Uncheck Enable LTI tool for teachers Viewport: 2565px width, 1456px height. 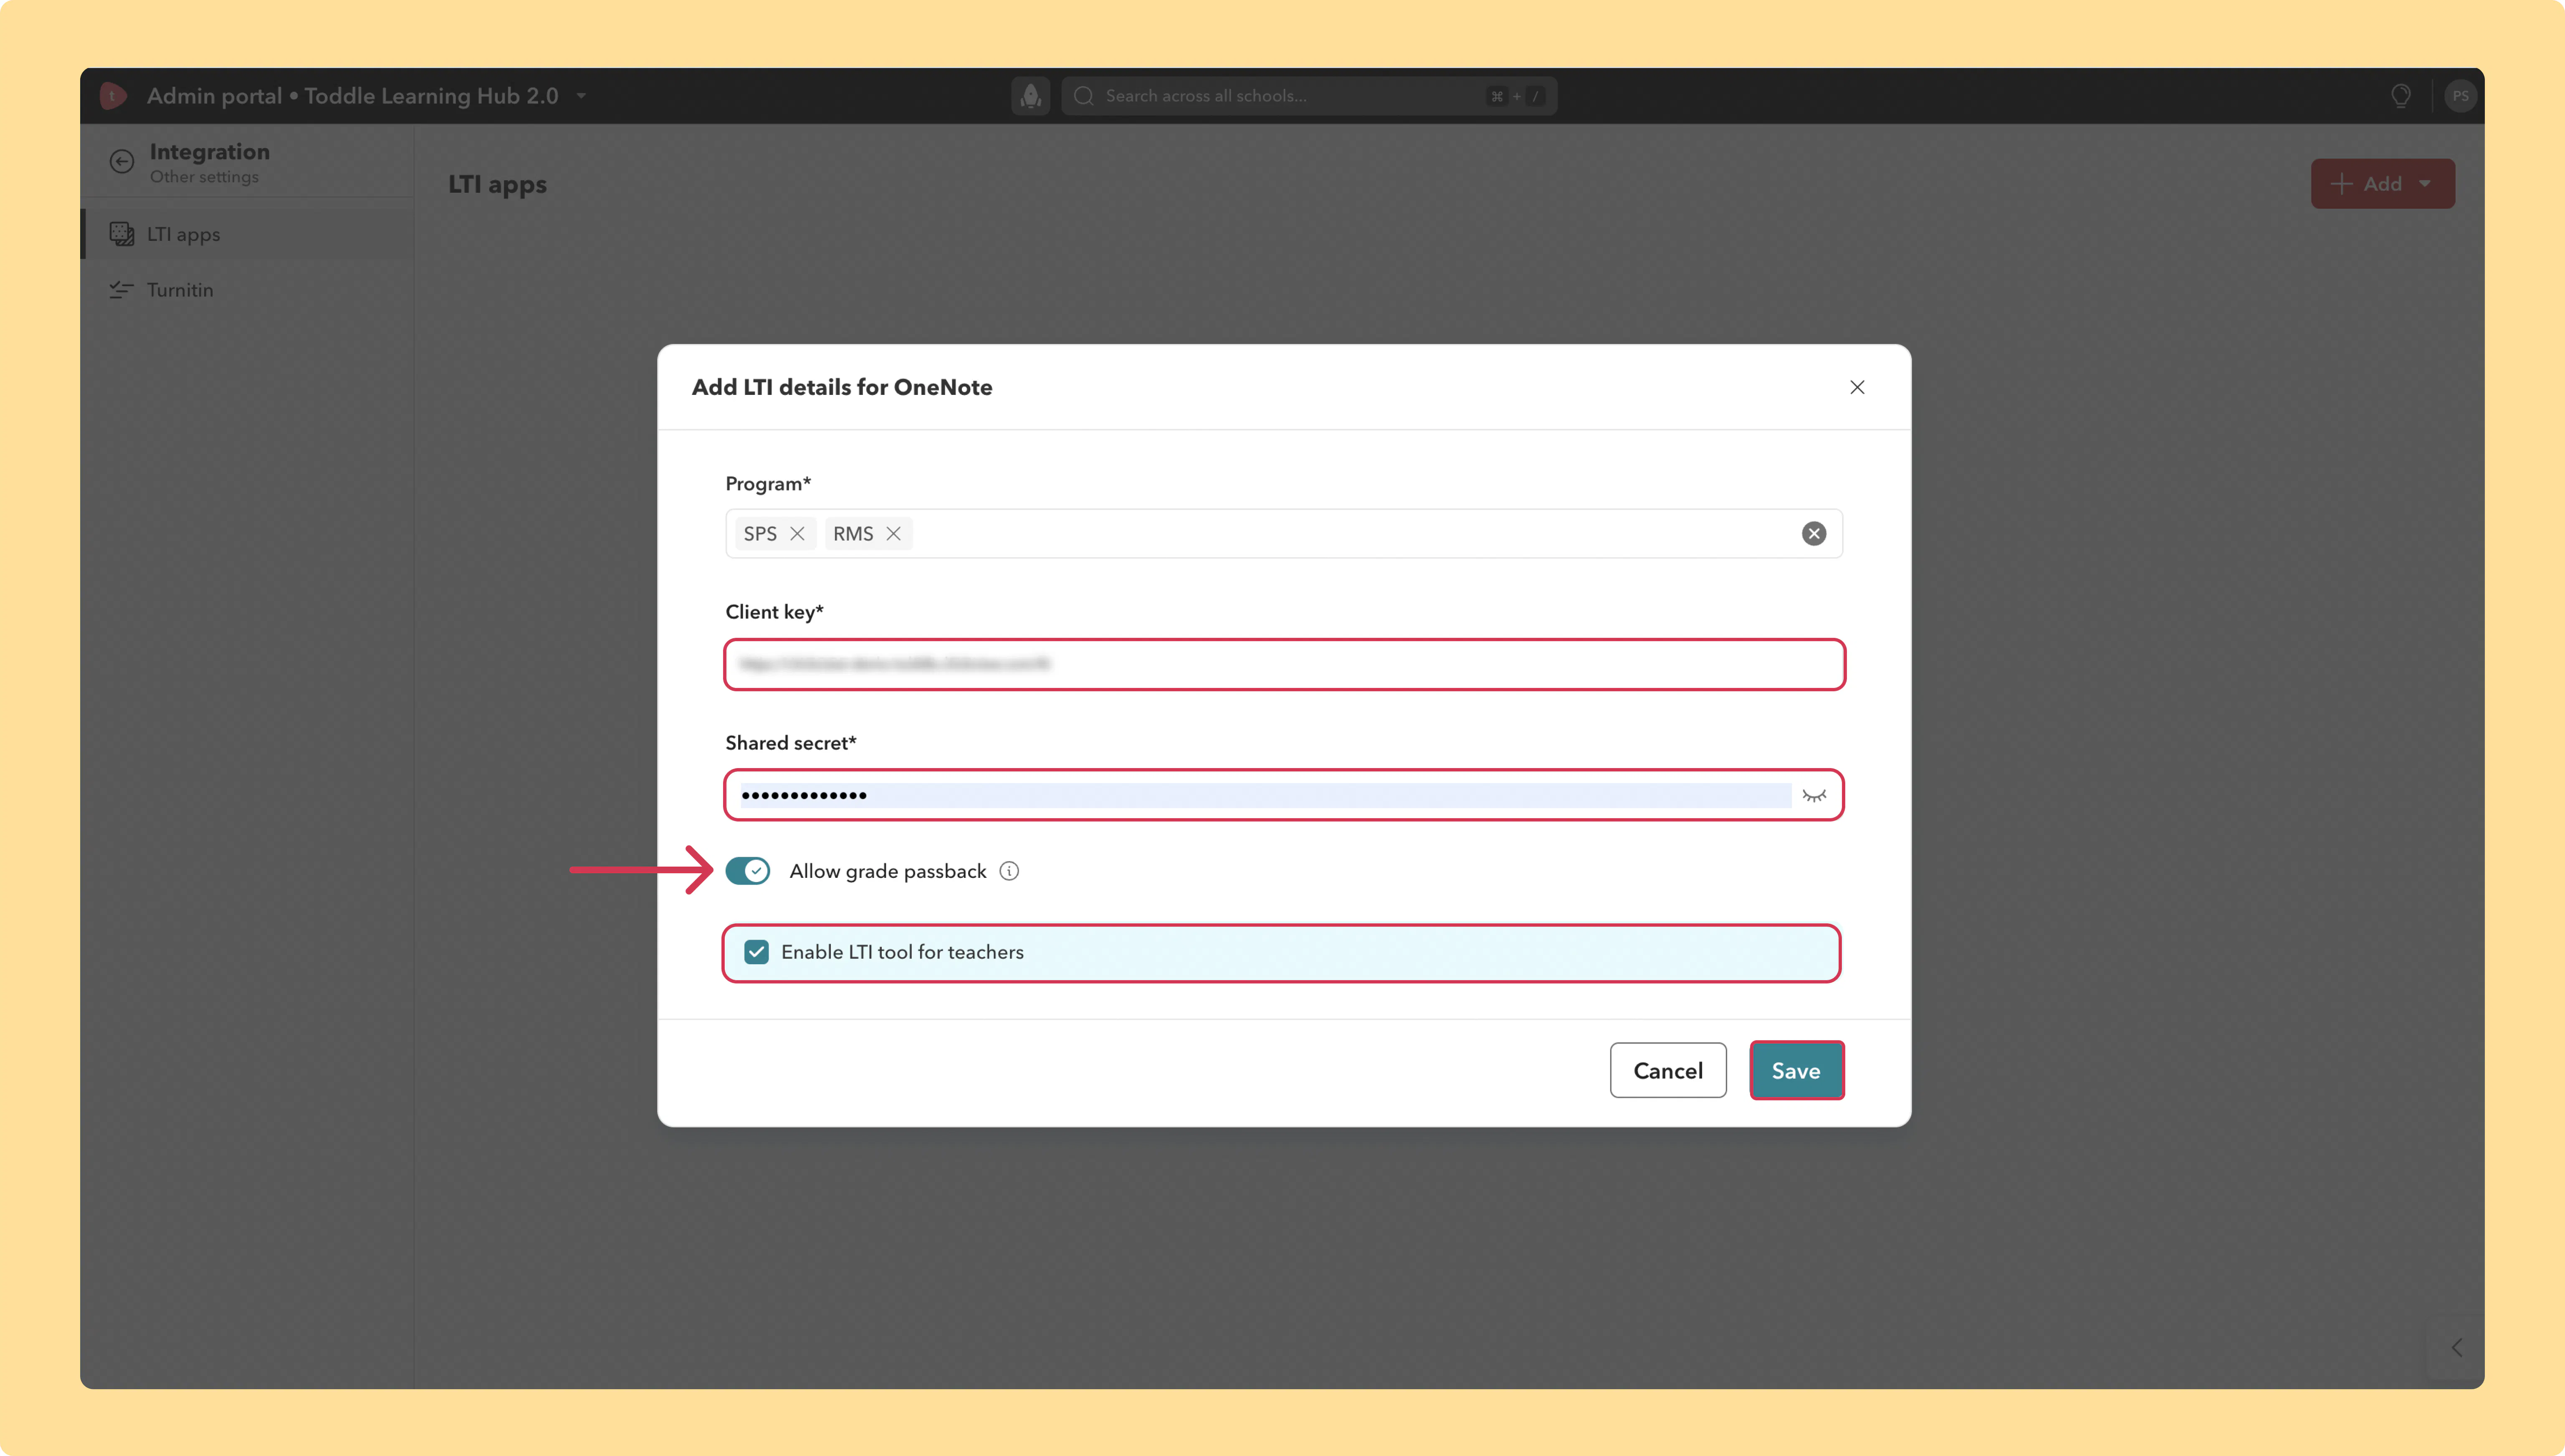[757, 952]
